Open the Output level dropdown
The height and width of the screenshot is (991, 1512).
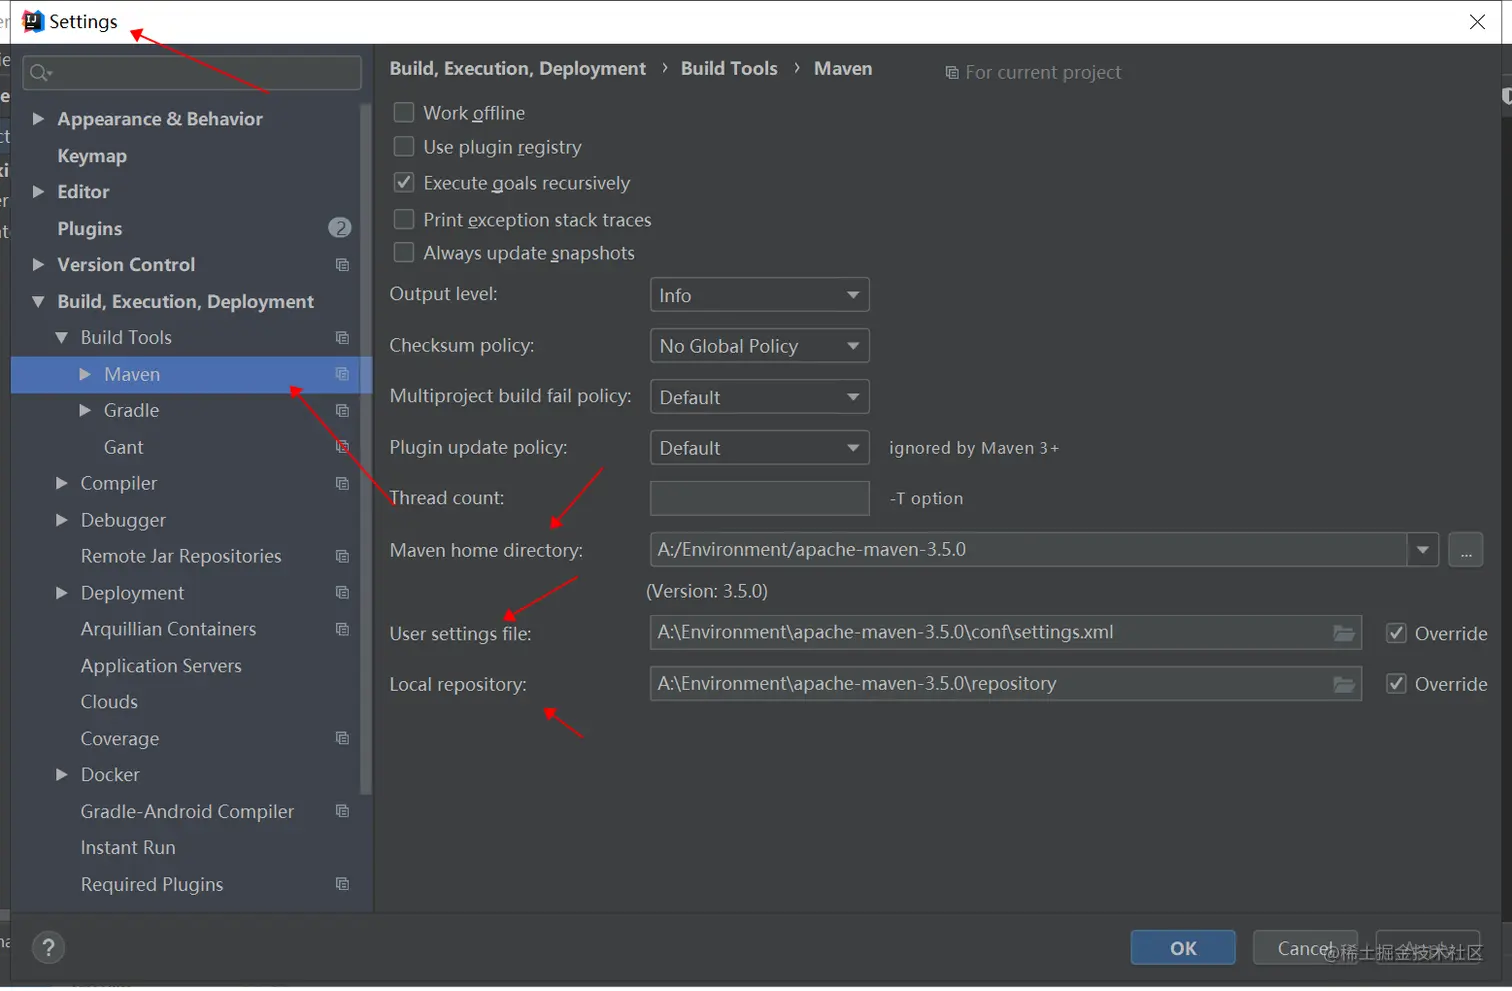(759, 295)
